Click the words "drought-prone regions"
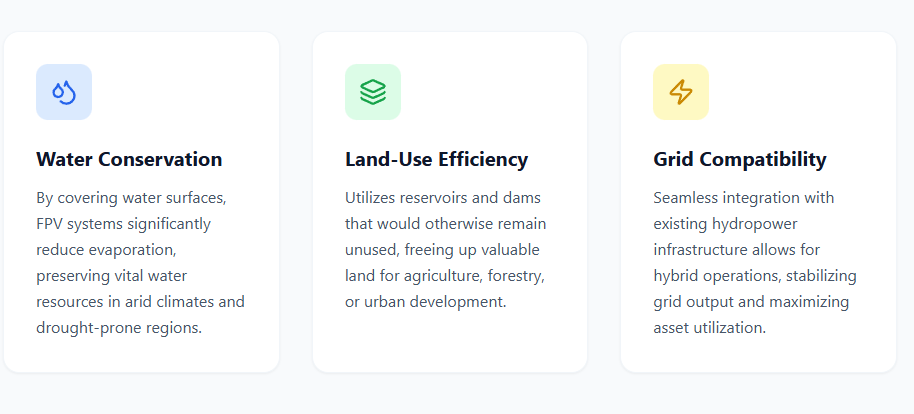 119,327
